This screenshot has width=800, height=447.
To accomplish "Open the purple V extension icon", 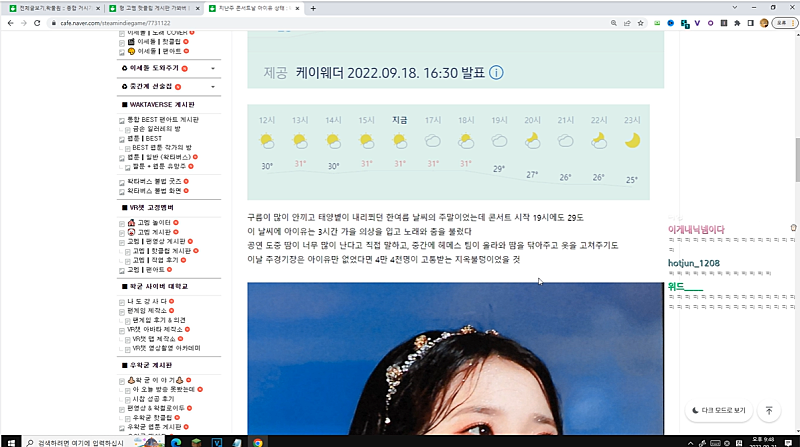I will (x=697, y=23).
